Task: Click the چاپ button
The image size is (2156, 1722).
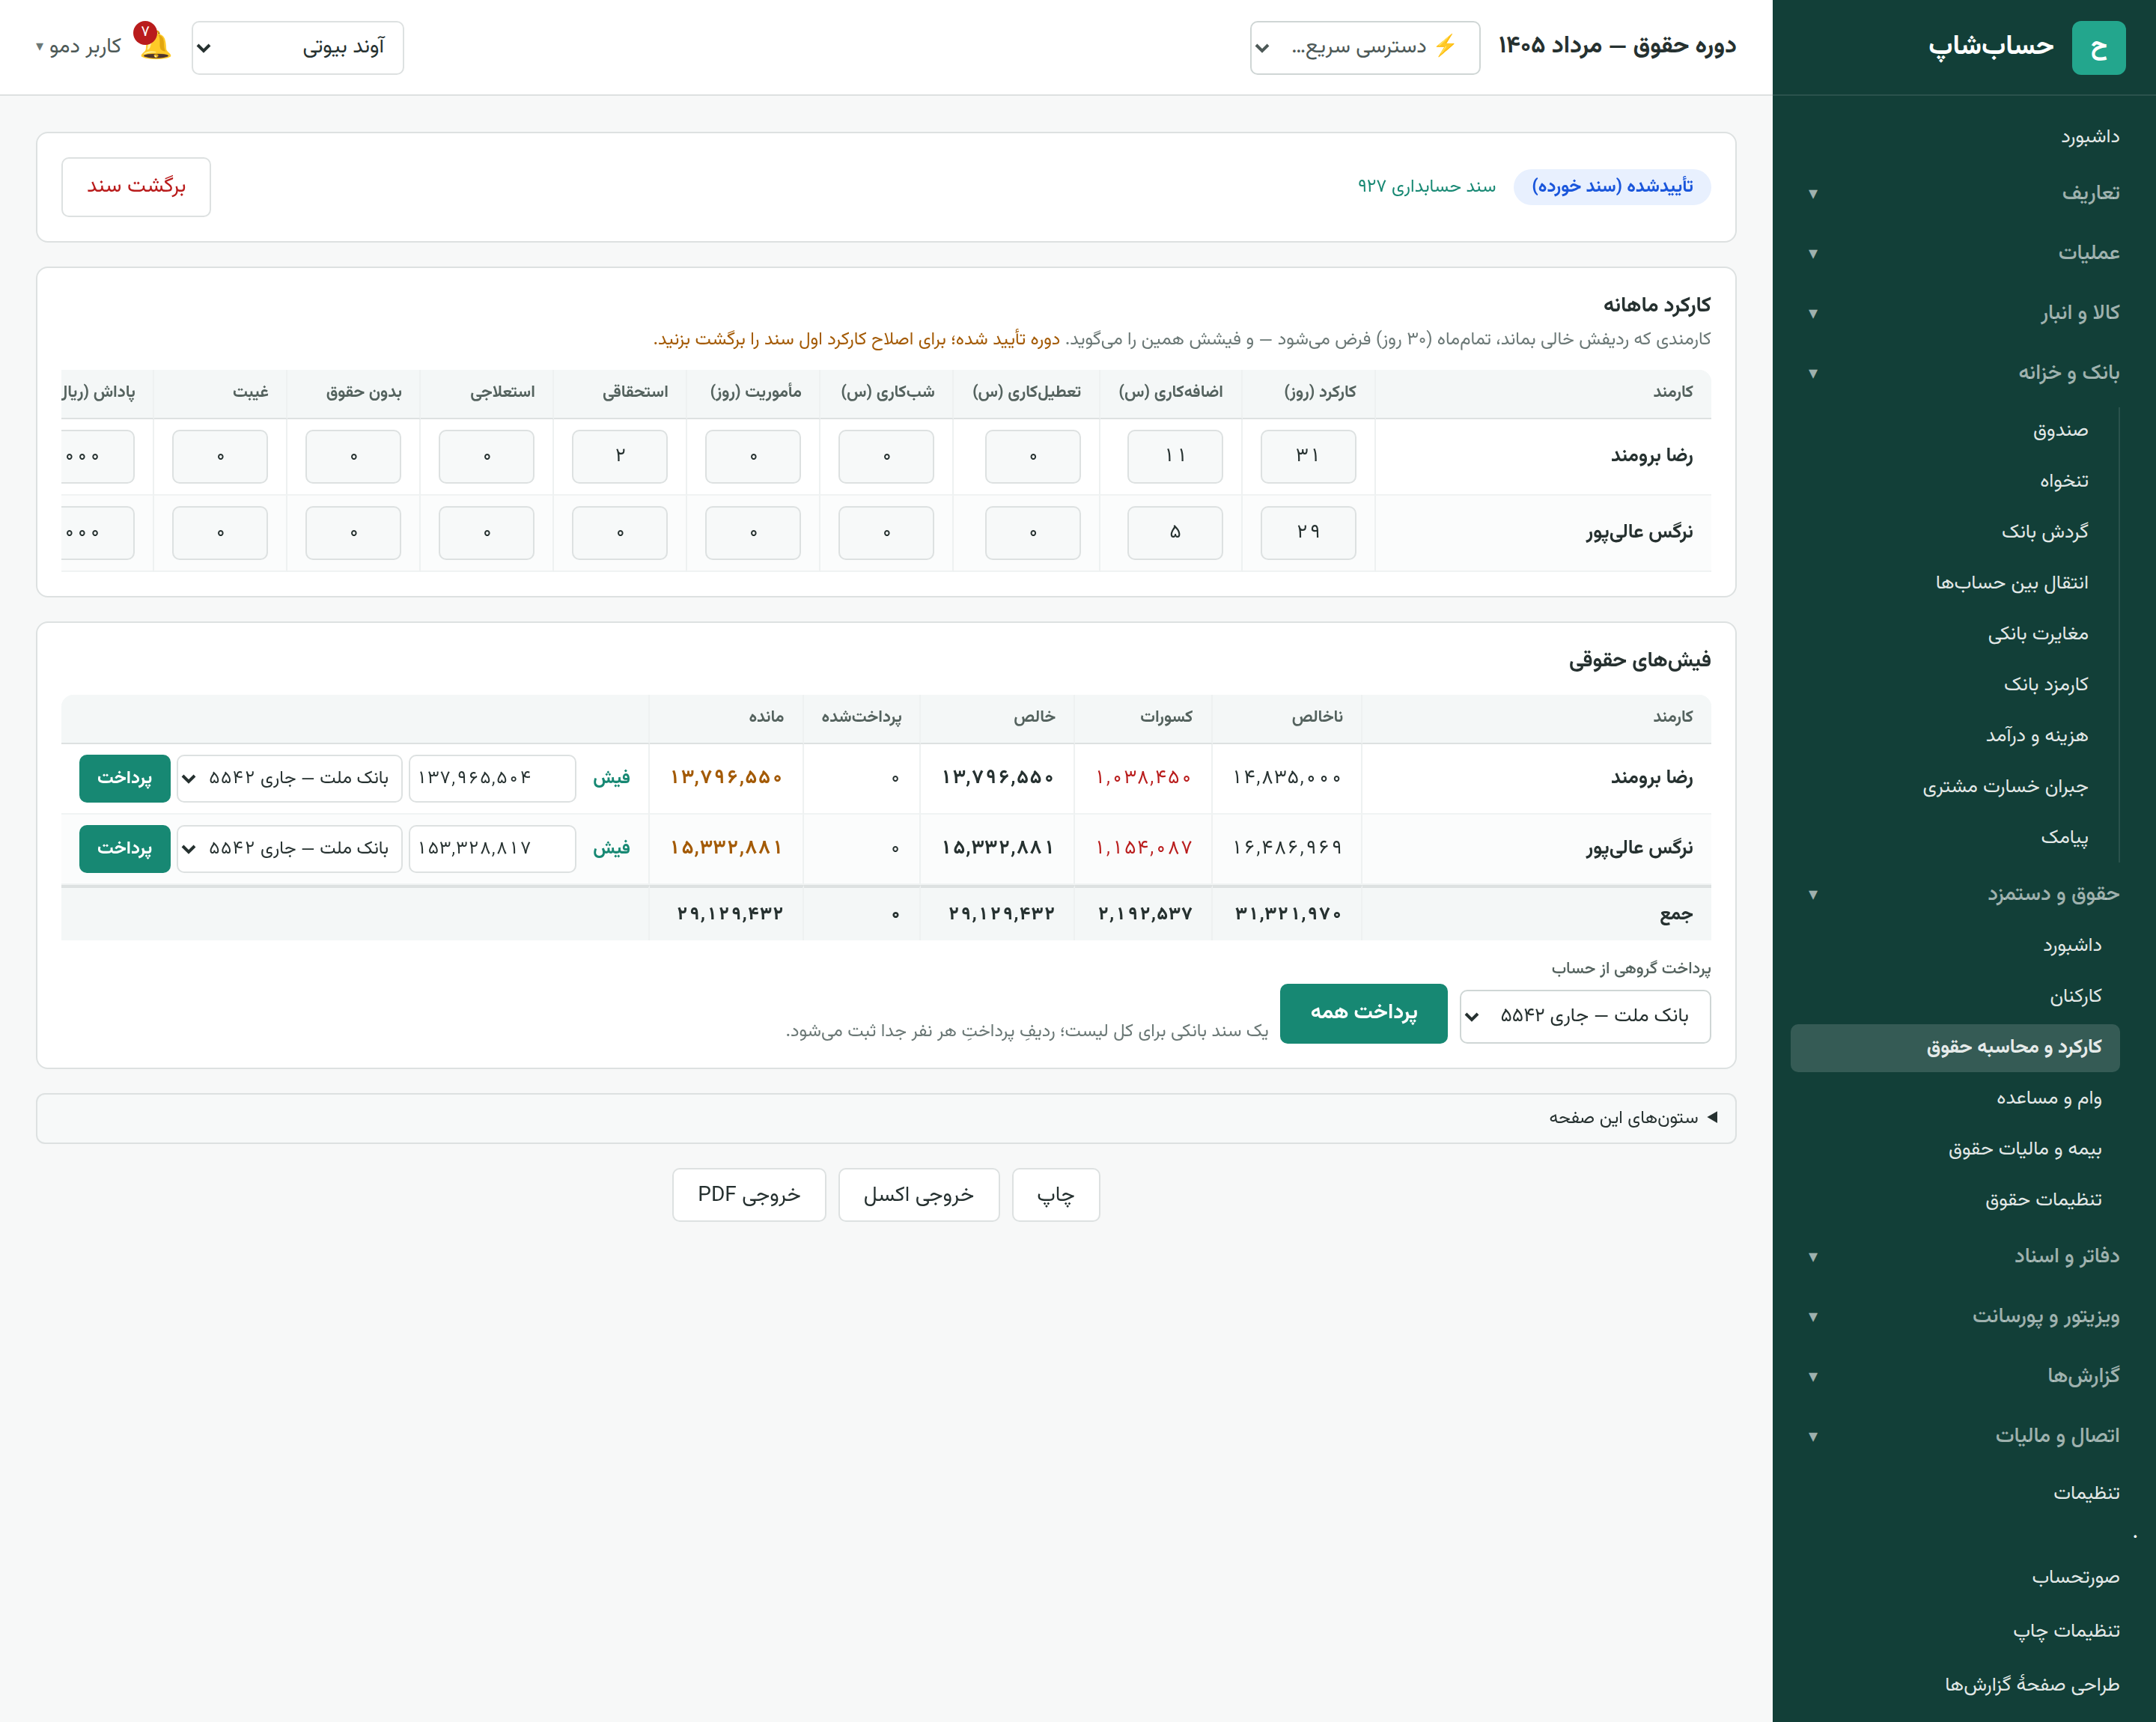Action: pyautogui.click(x=1055, y=1195)
